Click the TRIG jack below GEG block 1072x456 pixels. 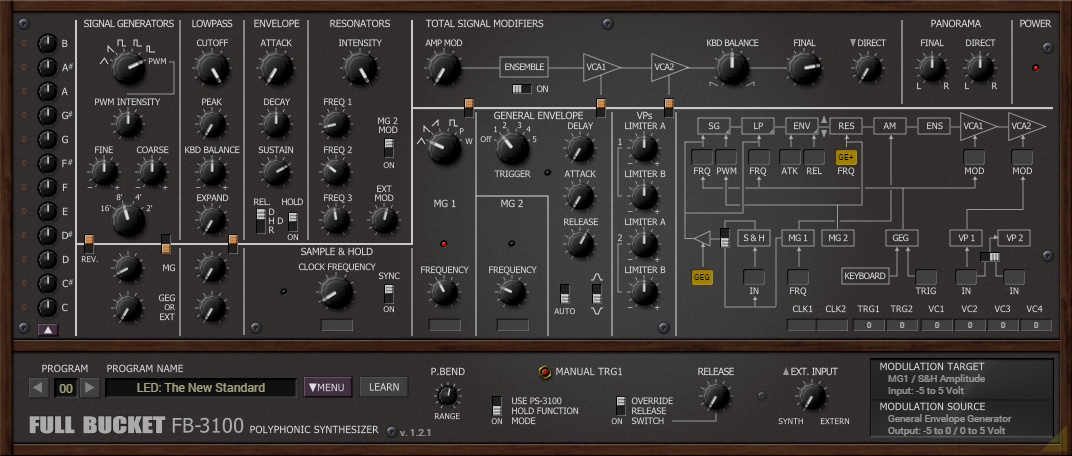point(926,277)
